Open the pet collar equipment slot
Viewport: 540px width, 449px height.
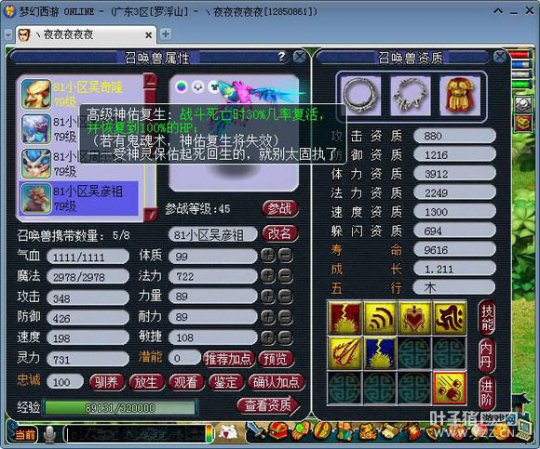360,95
